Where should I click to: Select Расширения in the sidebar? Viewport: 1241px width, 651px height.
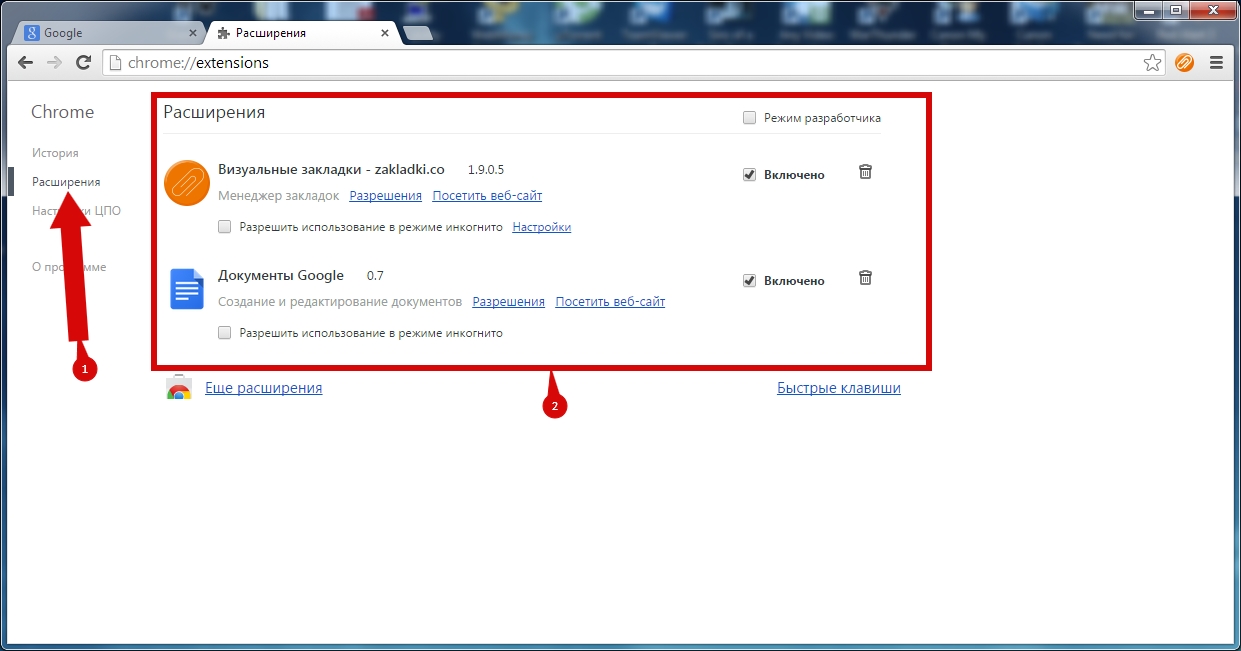[x=66, y=182]
